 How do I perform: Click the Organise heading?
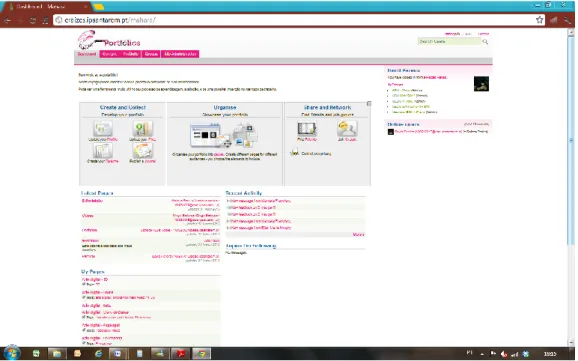point(225,107)
